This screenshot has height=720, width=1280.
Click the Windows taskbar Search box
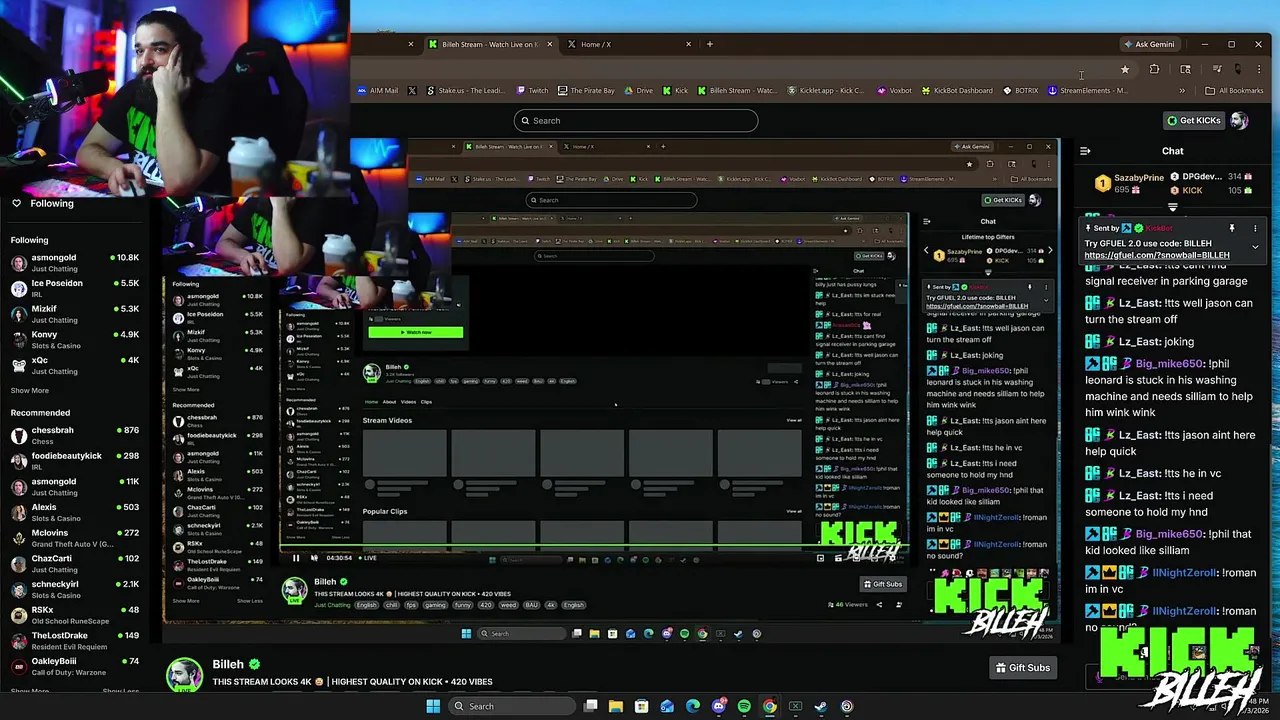coord(510,706)
